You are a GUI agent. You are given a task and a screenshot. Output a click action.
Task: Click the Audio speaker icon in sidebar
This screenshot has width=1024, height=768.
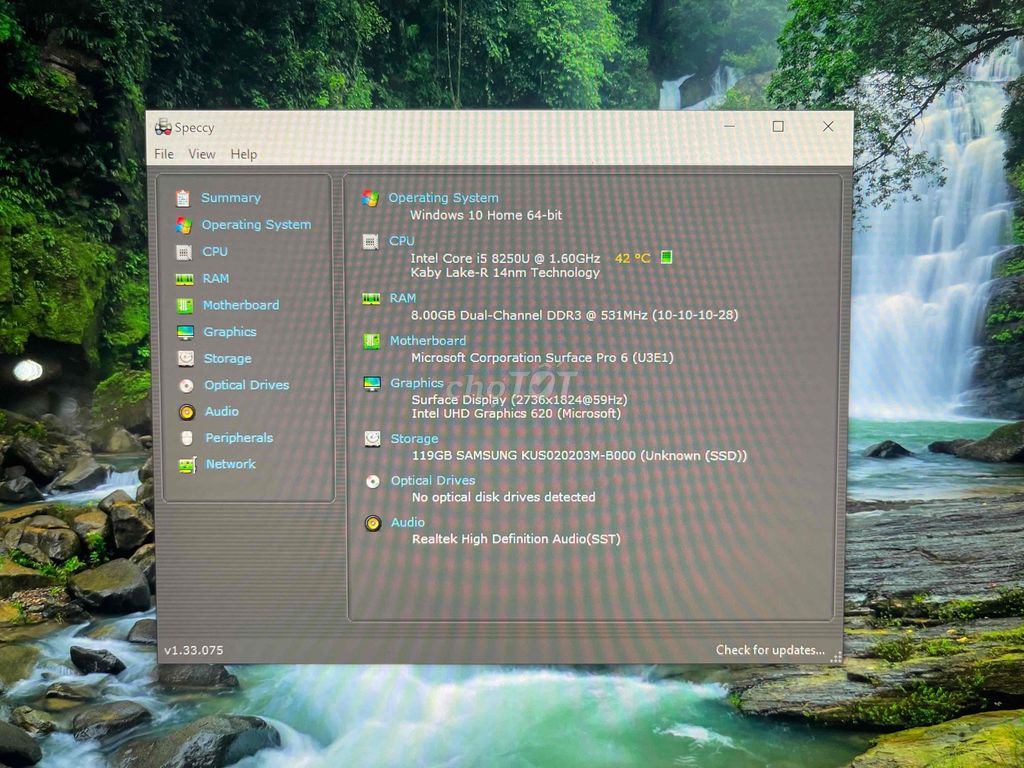(x=186, y=412)
